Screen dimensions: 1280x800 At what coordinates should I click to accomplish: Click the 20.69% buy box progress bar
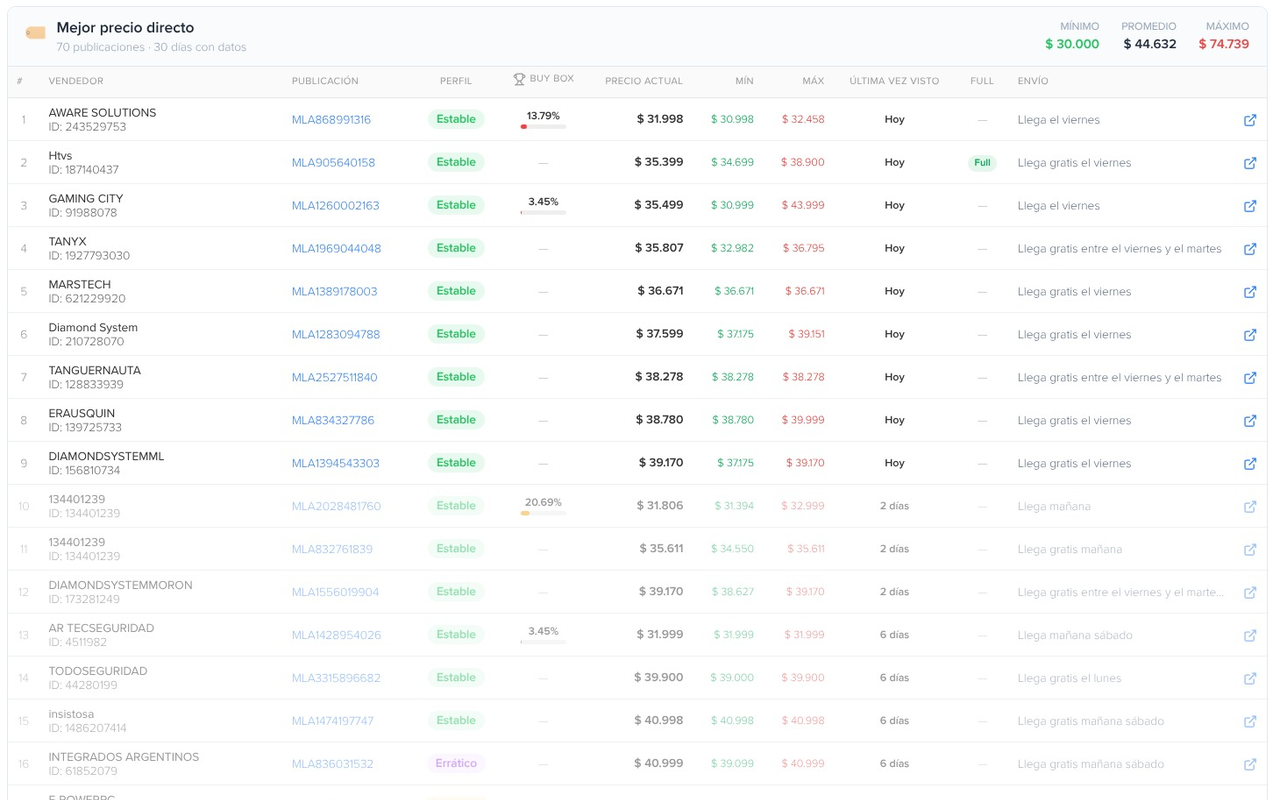coord(543,513)
